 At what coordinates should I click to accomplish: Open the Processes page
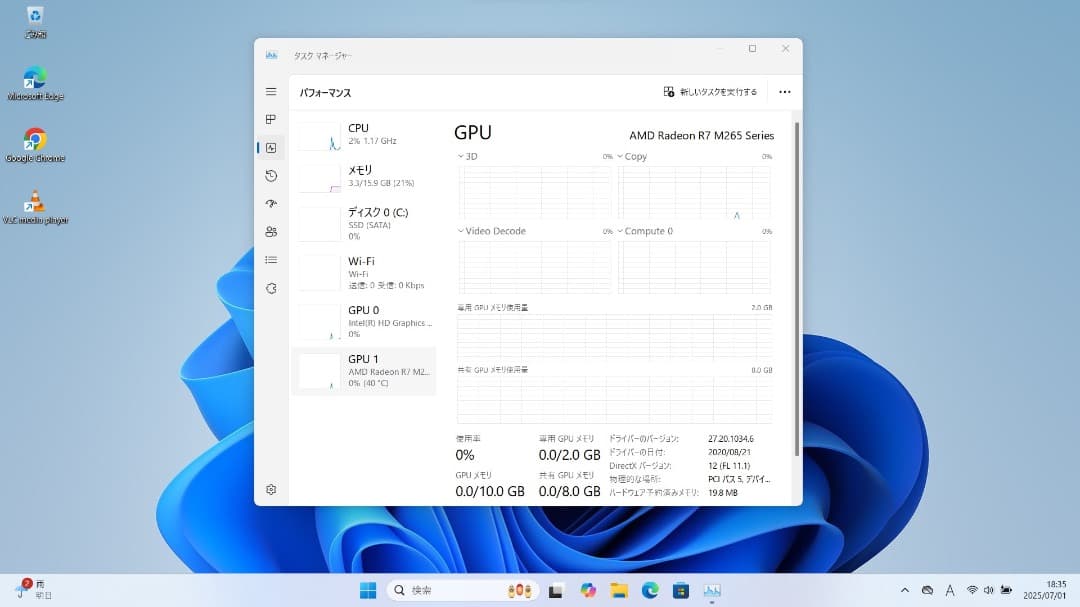click(270, 119)
